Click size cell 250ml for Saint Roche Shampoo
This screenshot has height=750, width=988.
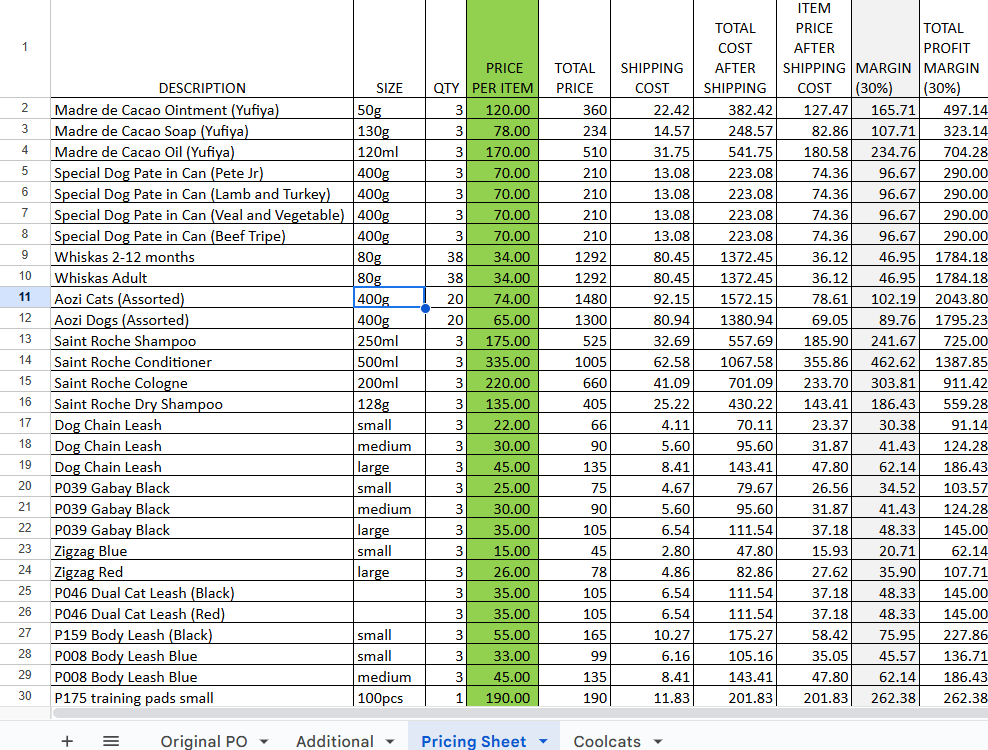point(389,341)
